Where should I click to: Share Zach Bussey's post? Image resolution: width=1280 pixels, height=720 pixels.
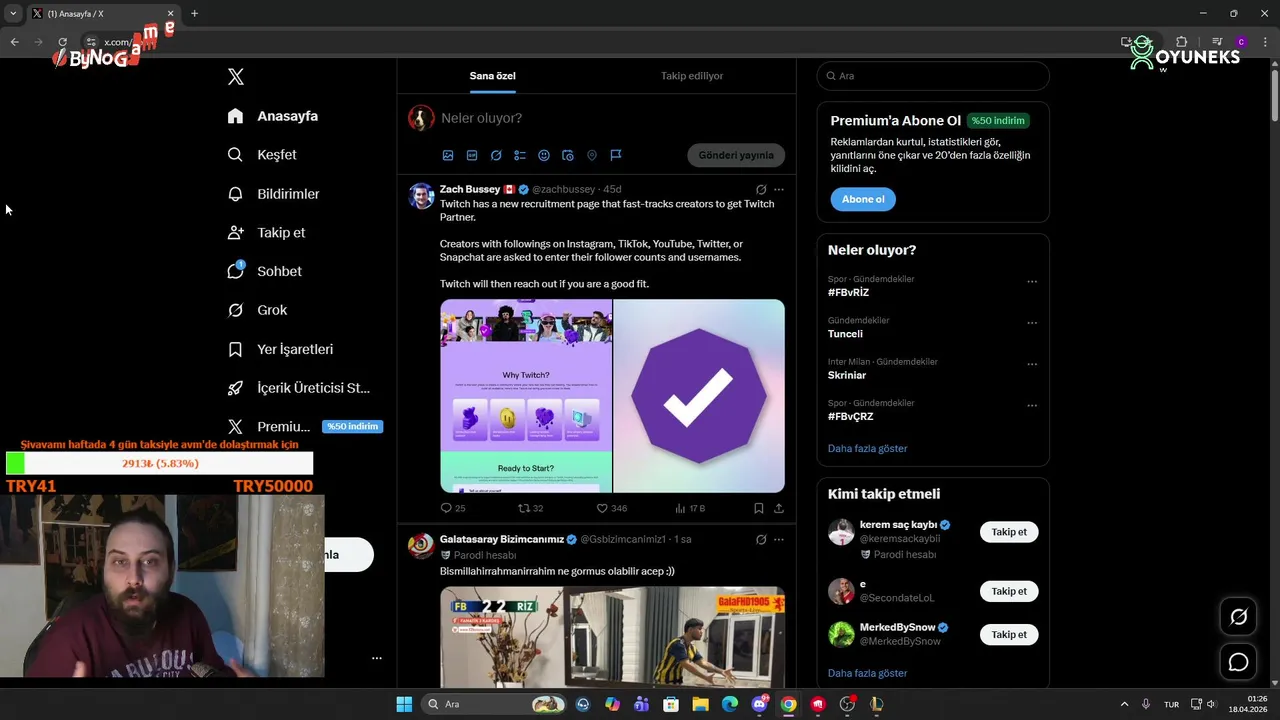point(779,508)
